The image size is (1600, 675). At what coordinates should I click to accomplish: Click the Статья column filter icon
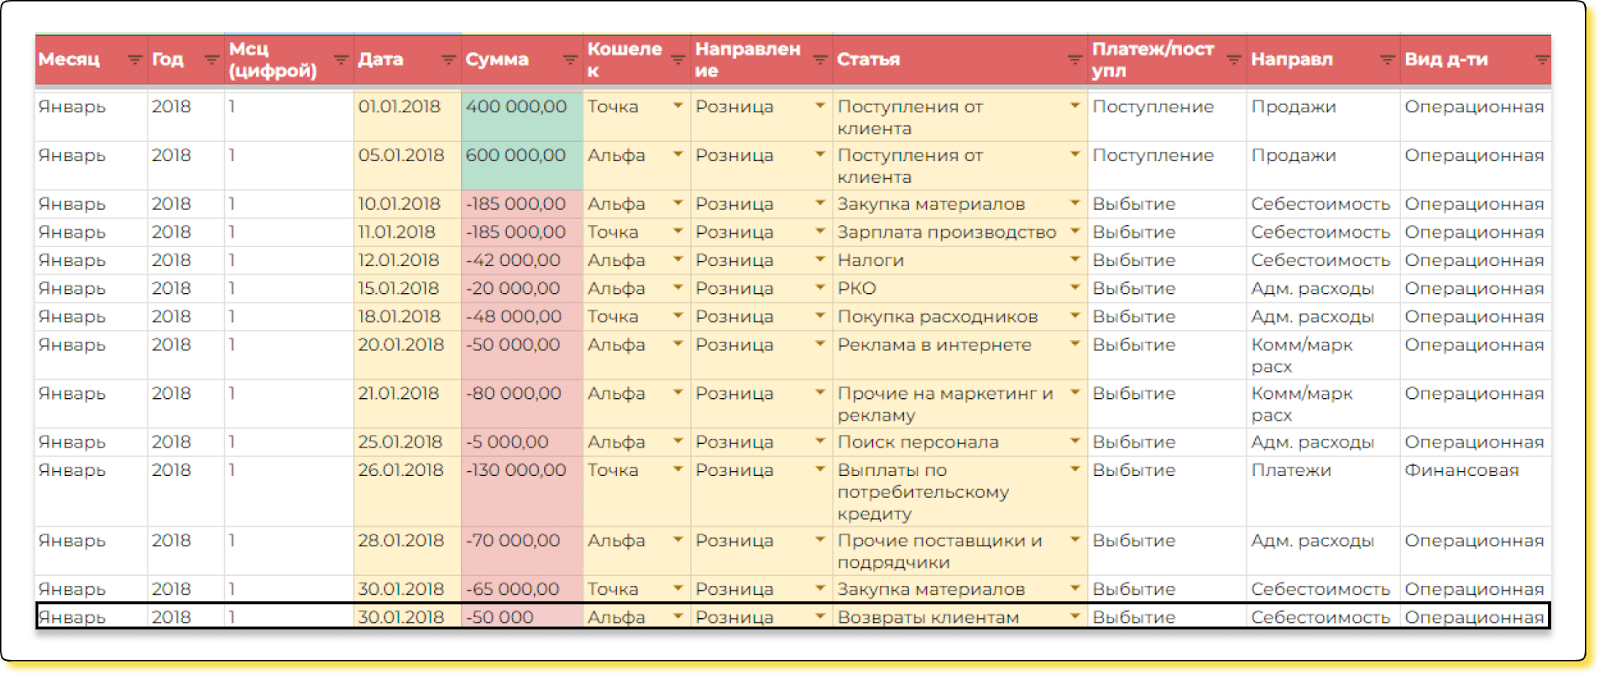pos(1075,60)
